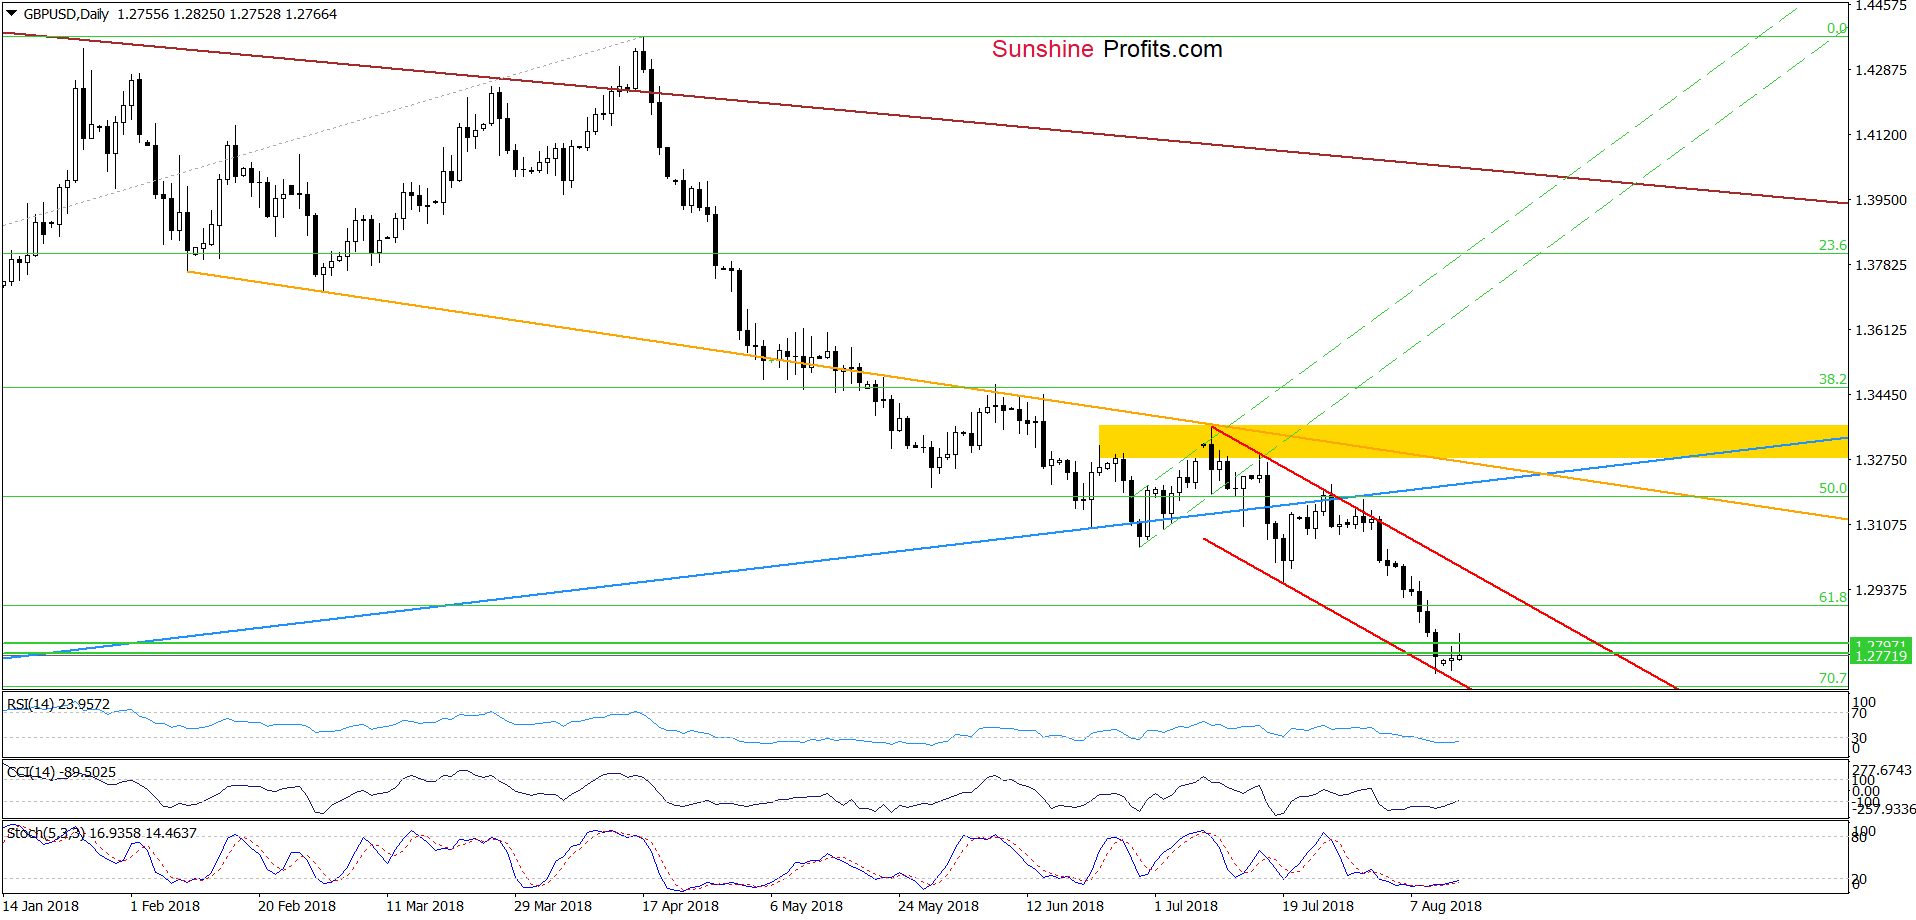Click the 24 May 2018 date label
This screenshot has width=1916, height=920.
[x=938, y=906]
